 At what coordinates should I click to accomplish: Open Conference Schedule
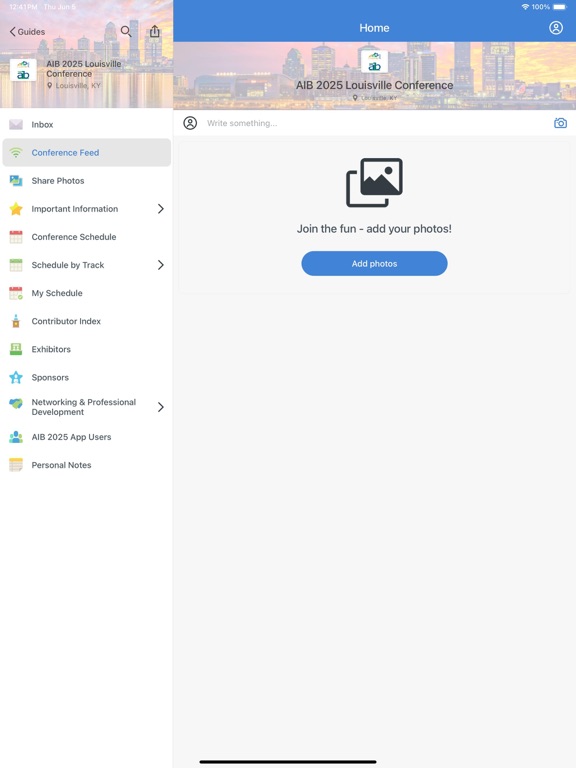point(87,237)
